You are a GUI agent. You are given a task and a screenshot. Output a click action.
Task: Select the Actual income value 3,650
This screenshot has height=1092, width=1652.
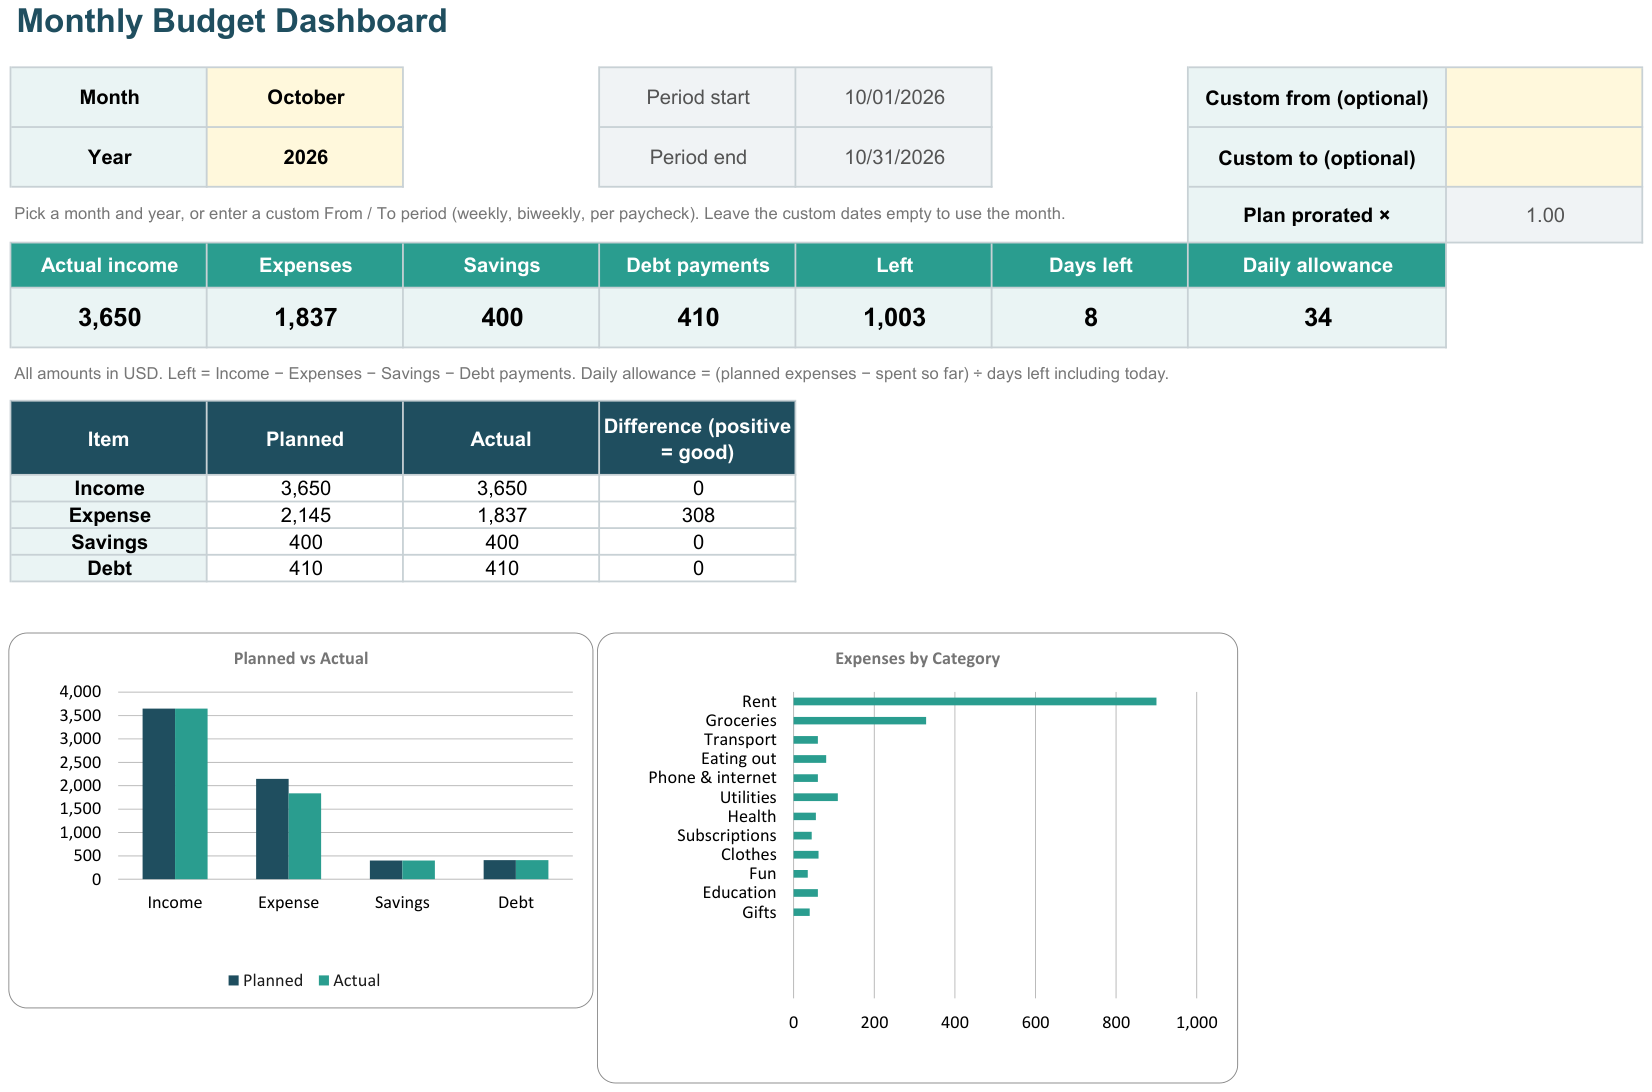click(x=109, y=317)
